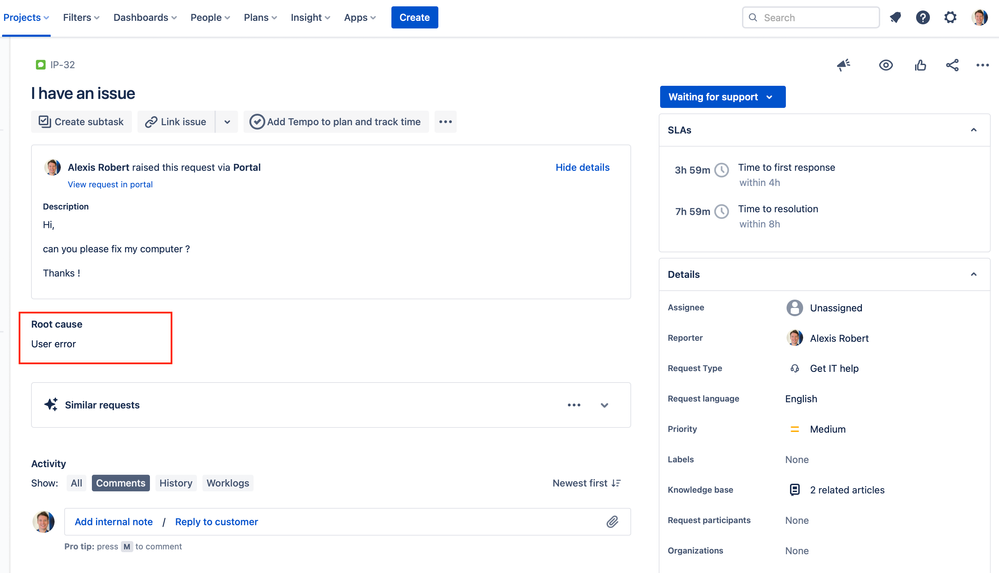Open the user profile avatar in top bar
The width and height of the screenshot is (999, 573).
[979, 18]
